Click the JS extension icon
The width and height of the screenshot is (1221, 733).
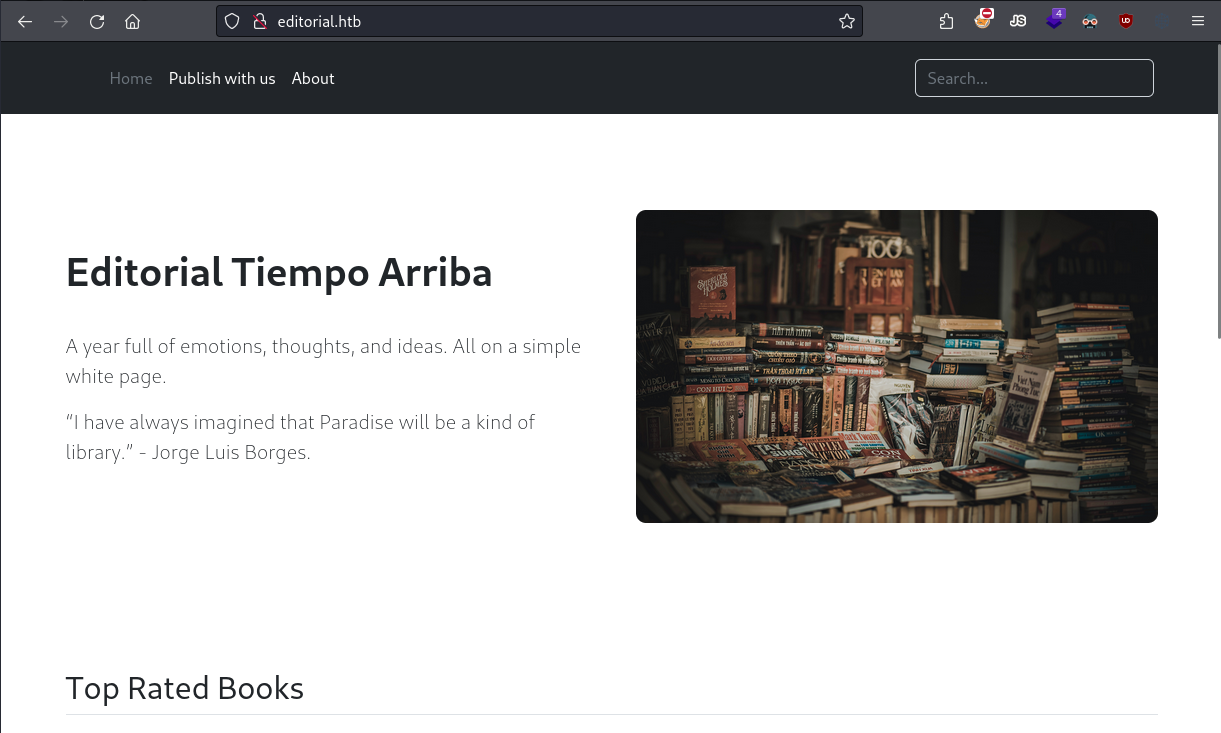(x=1018, y=21)
